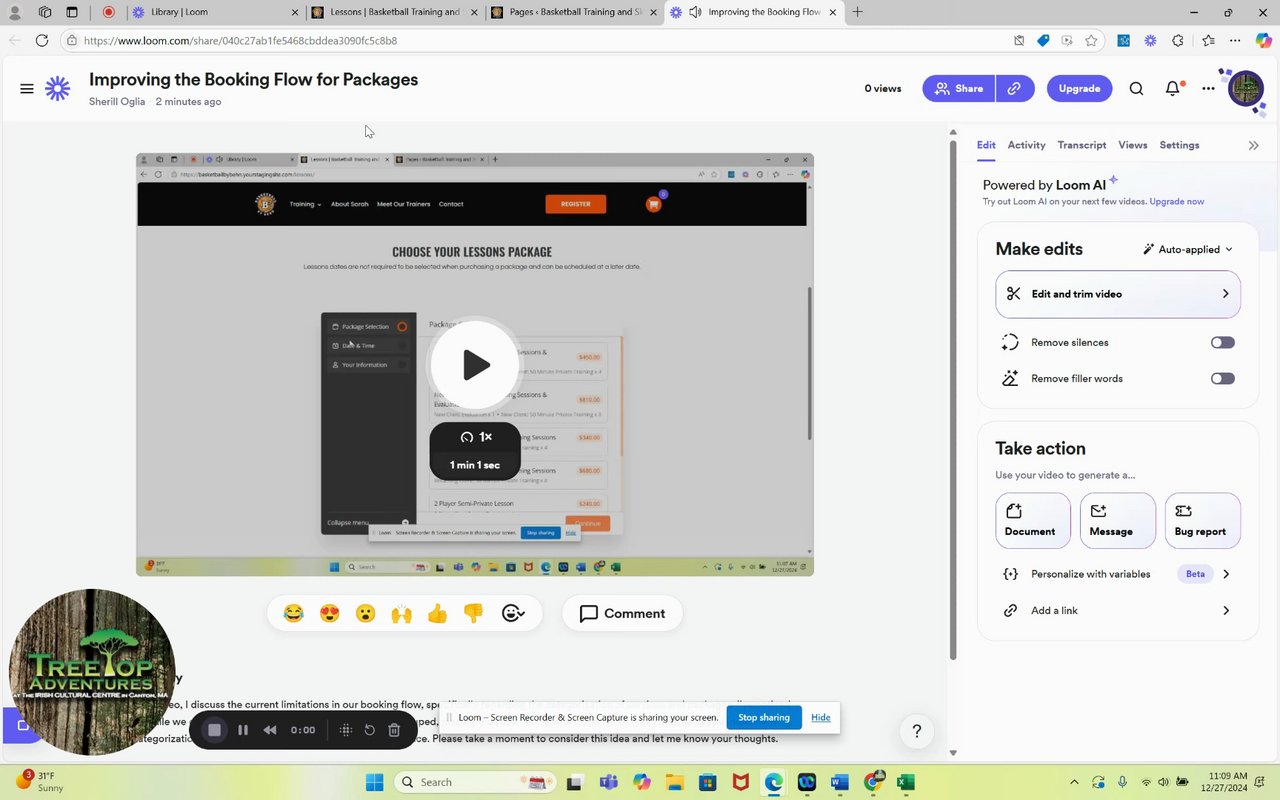Click the Upgrade button
The width and height of the screenshot is (1280, 800).
(1079, 88)
